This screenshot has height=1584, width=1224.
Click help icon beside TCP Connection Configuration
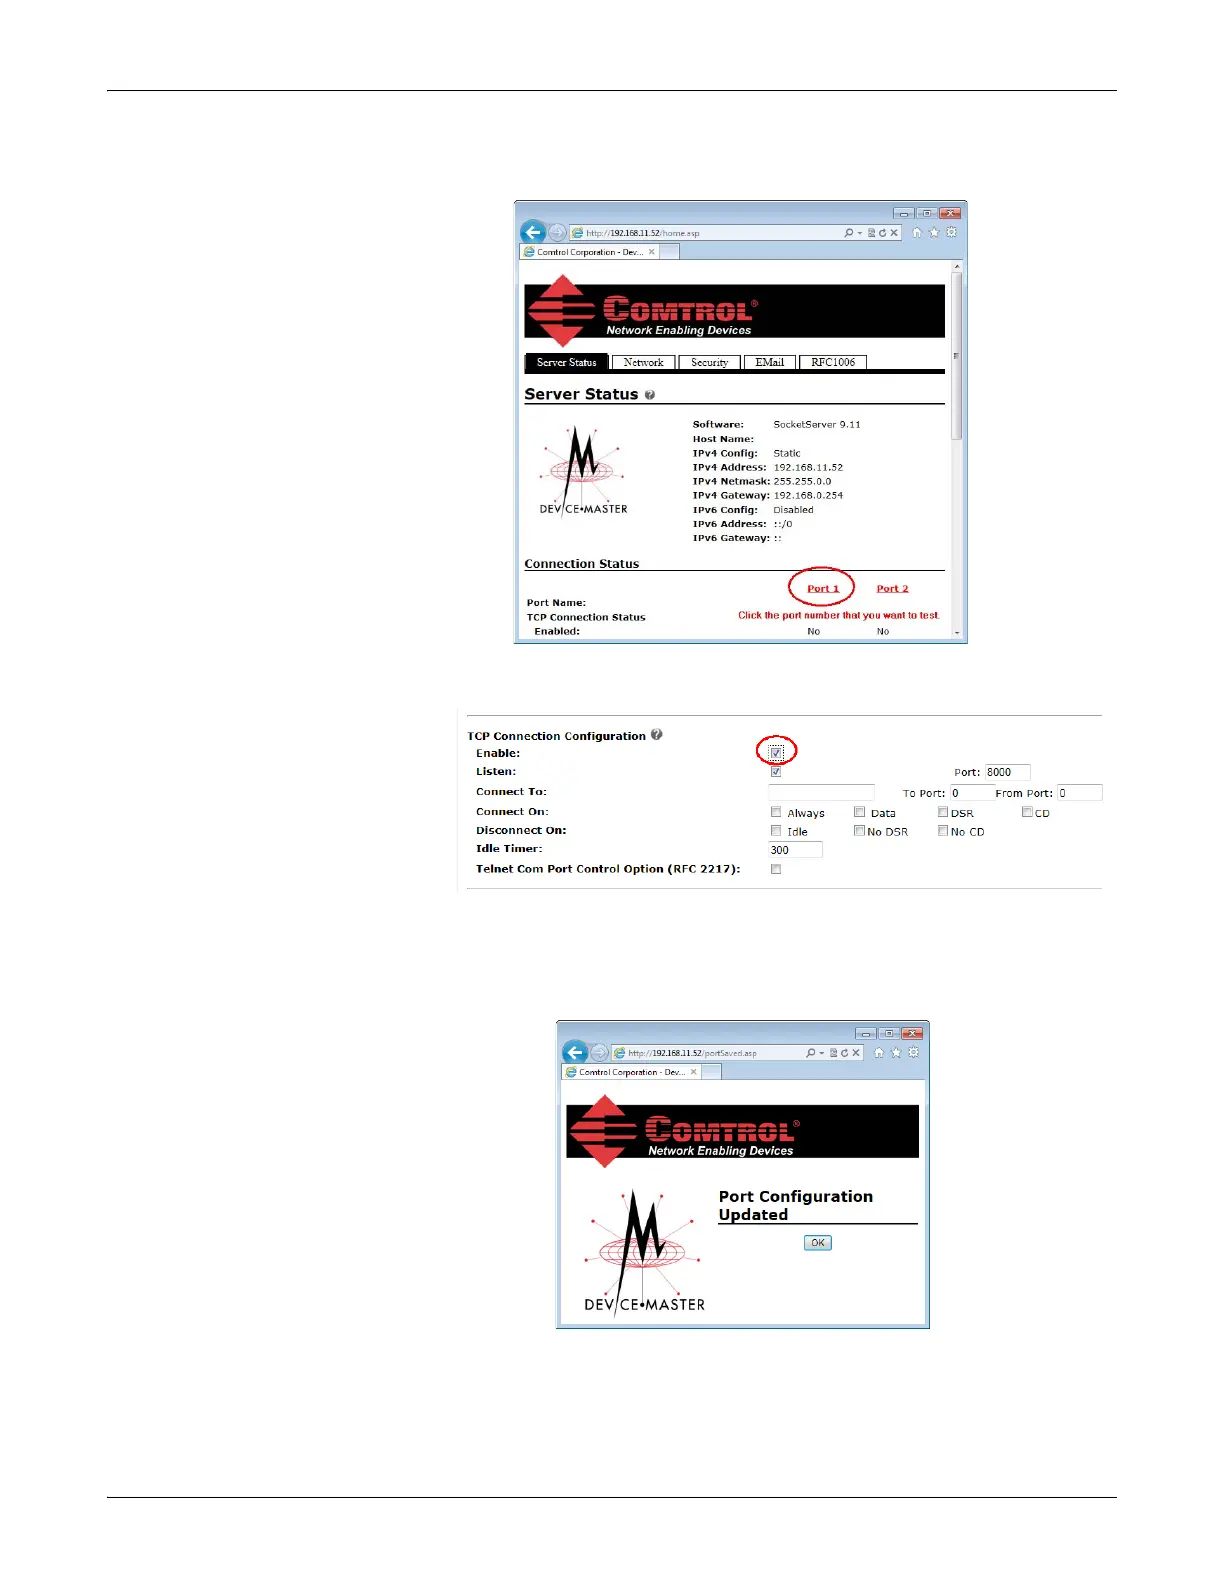[657, 735]
